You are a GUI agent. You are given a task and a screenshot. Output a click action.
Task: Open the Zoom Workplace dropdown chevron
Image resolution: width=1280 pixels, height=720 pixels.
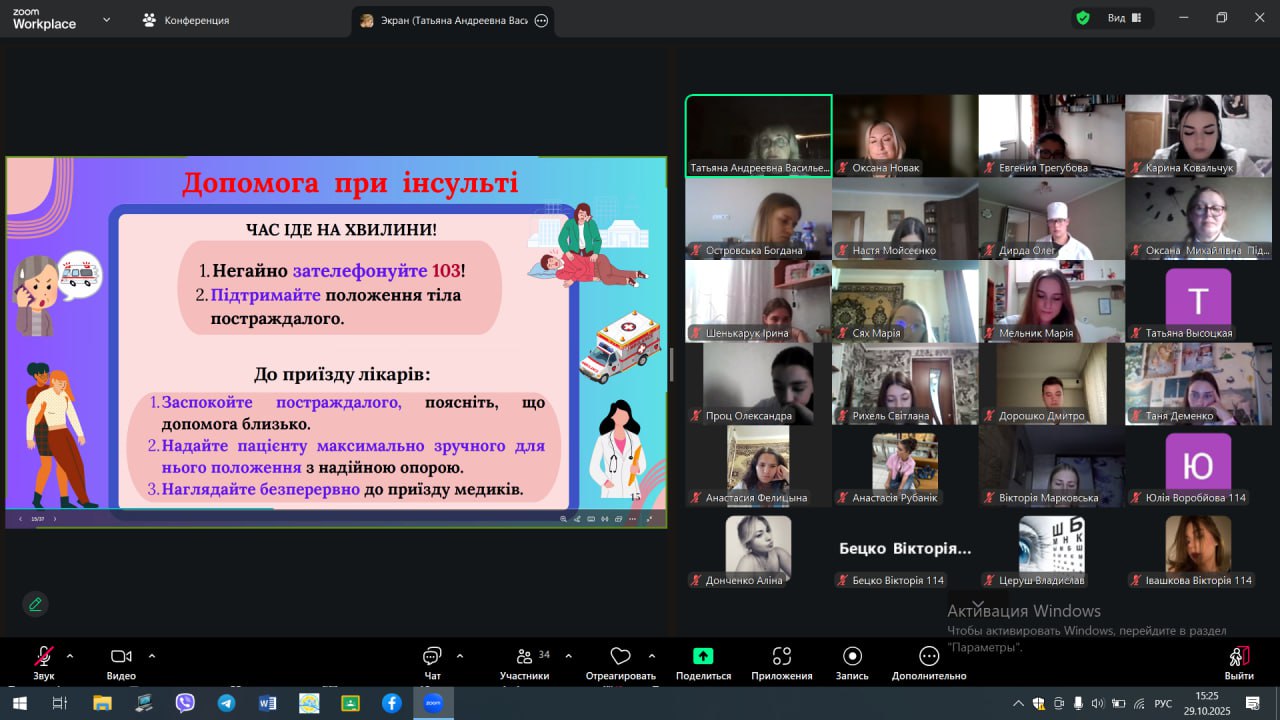coord(107,19)
